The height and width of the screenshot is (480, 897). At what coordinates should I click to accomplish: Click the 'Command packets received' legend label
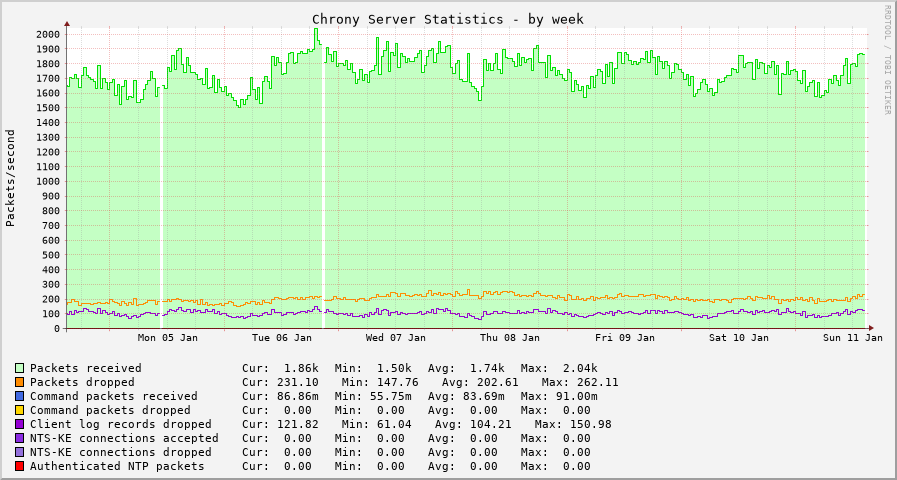tap(114, 396)
